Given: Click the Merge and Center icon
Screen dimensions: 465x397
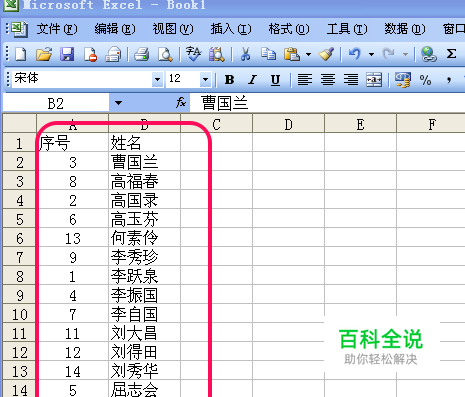Looking at the screenshot, I should 374,80.
